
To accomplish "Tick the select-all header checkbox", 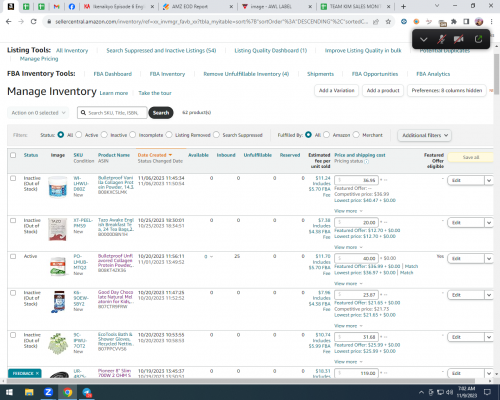I will pyautogui.click(x=13, y=155).
